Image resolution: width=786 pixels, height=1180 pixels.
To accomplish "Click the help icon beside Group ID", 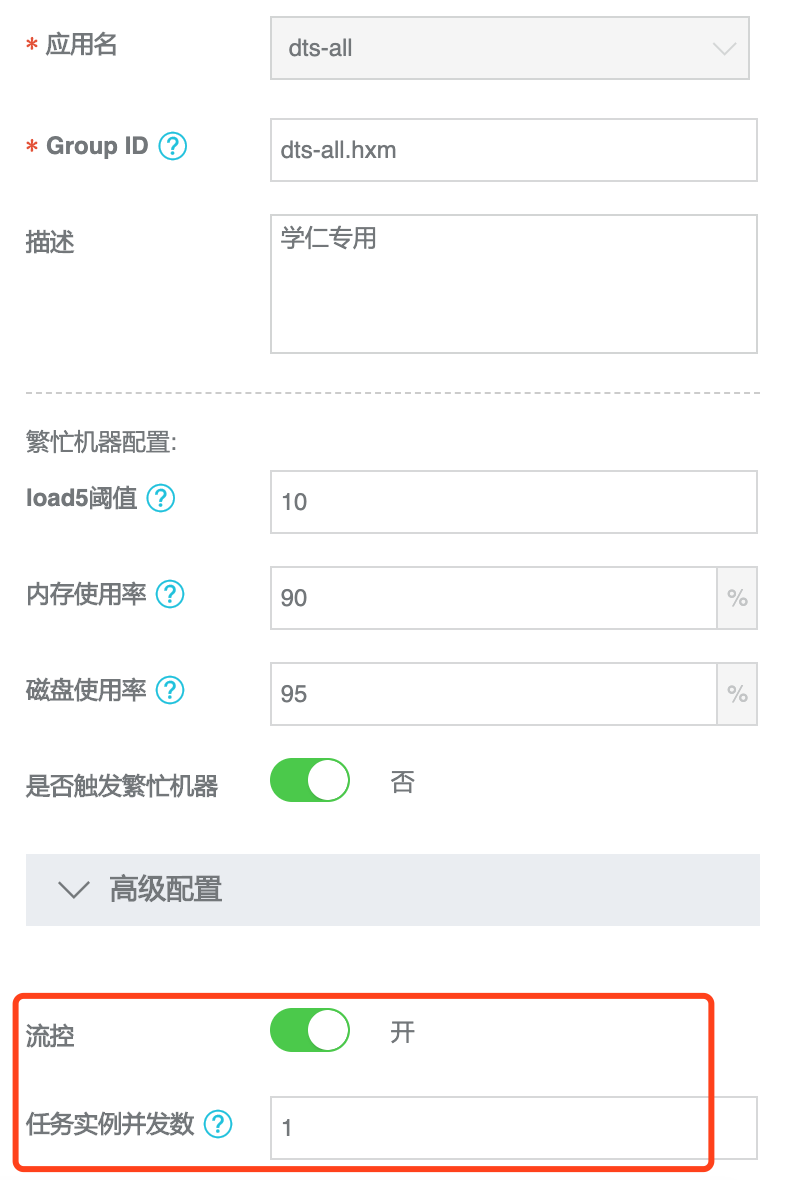I will (173, 147).
